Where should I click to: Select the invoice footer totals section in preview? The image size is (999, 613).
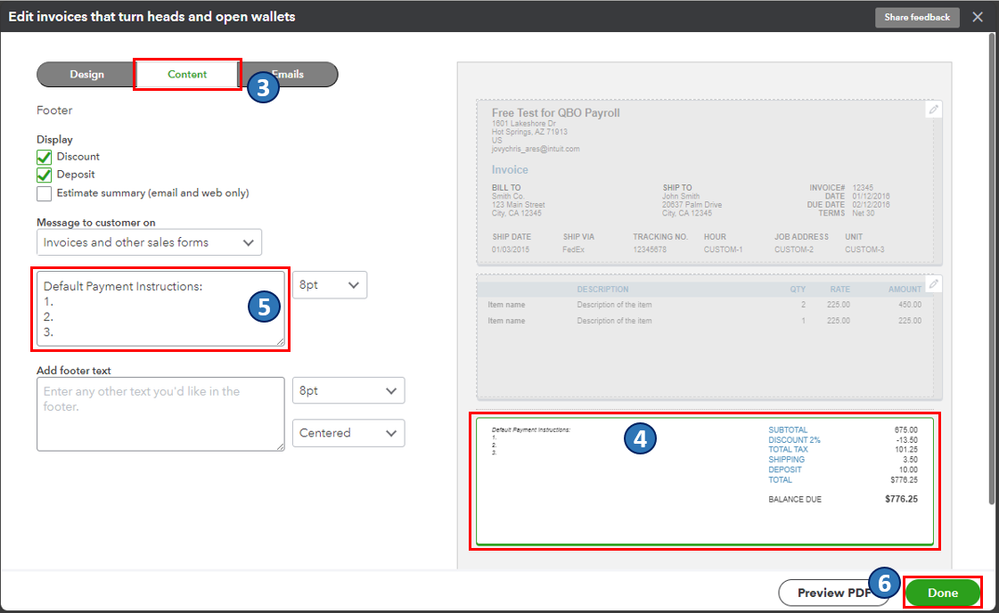705,481
